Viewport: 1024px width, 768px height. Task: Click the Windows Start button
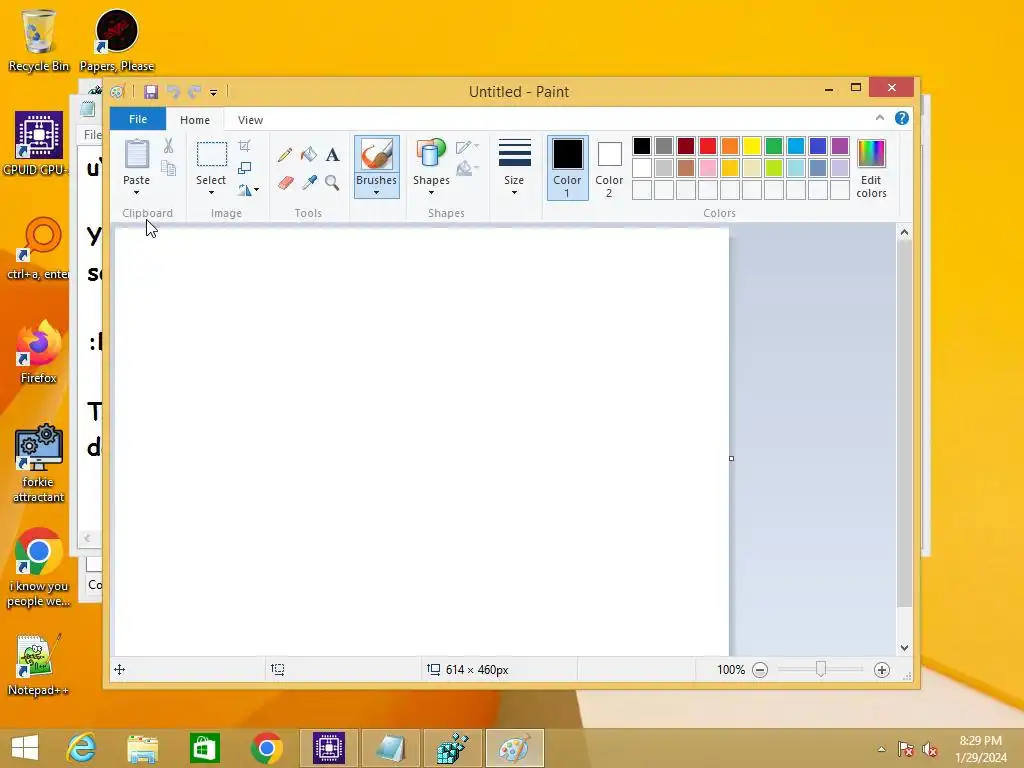25,748
